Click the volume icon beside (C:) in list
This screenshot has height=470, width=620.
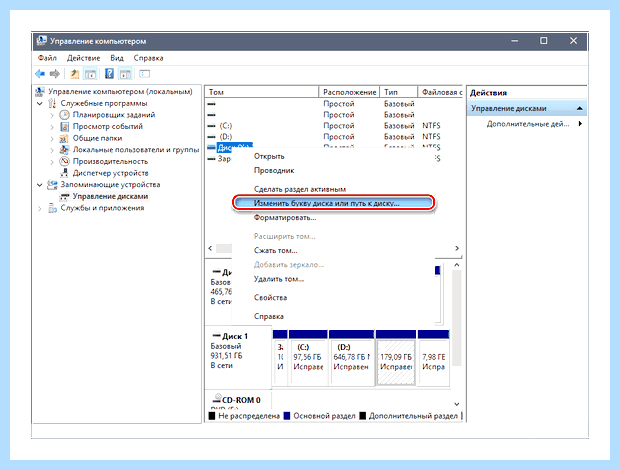(212, 126)
